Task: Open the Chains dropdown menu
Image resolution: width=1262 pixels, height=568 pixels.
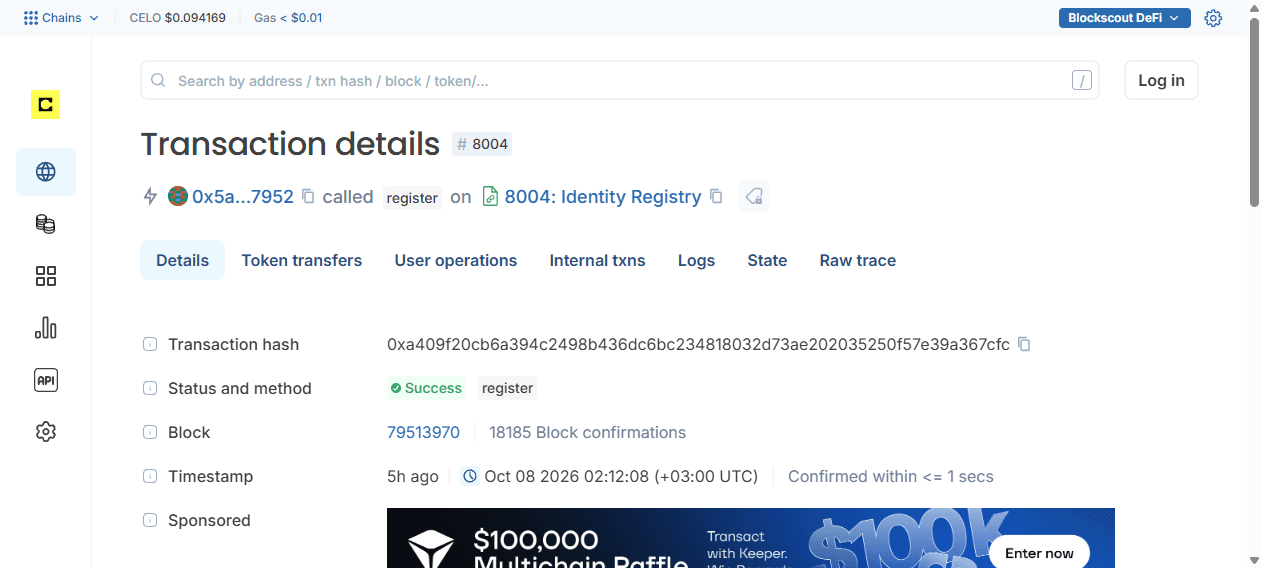Action: tap(61, 18)
